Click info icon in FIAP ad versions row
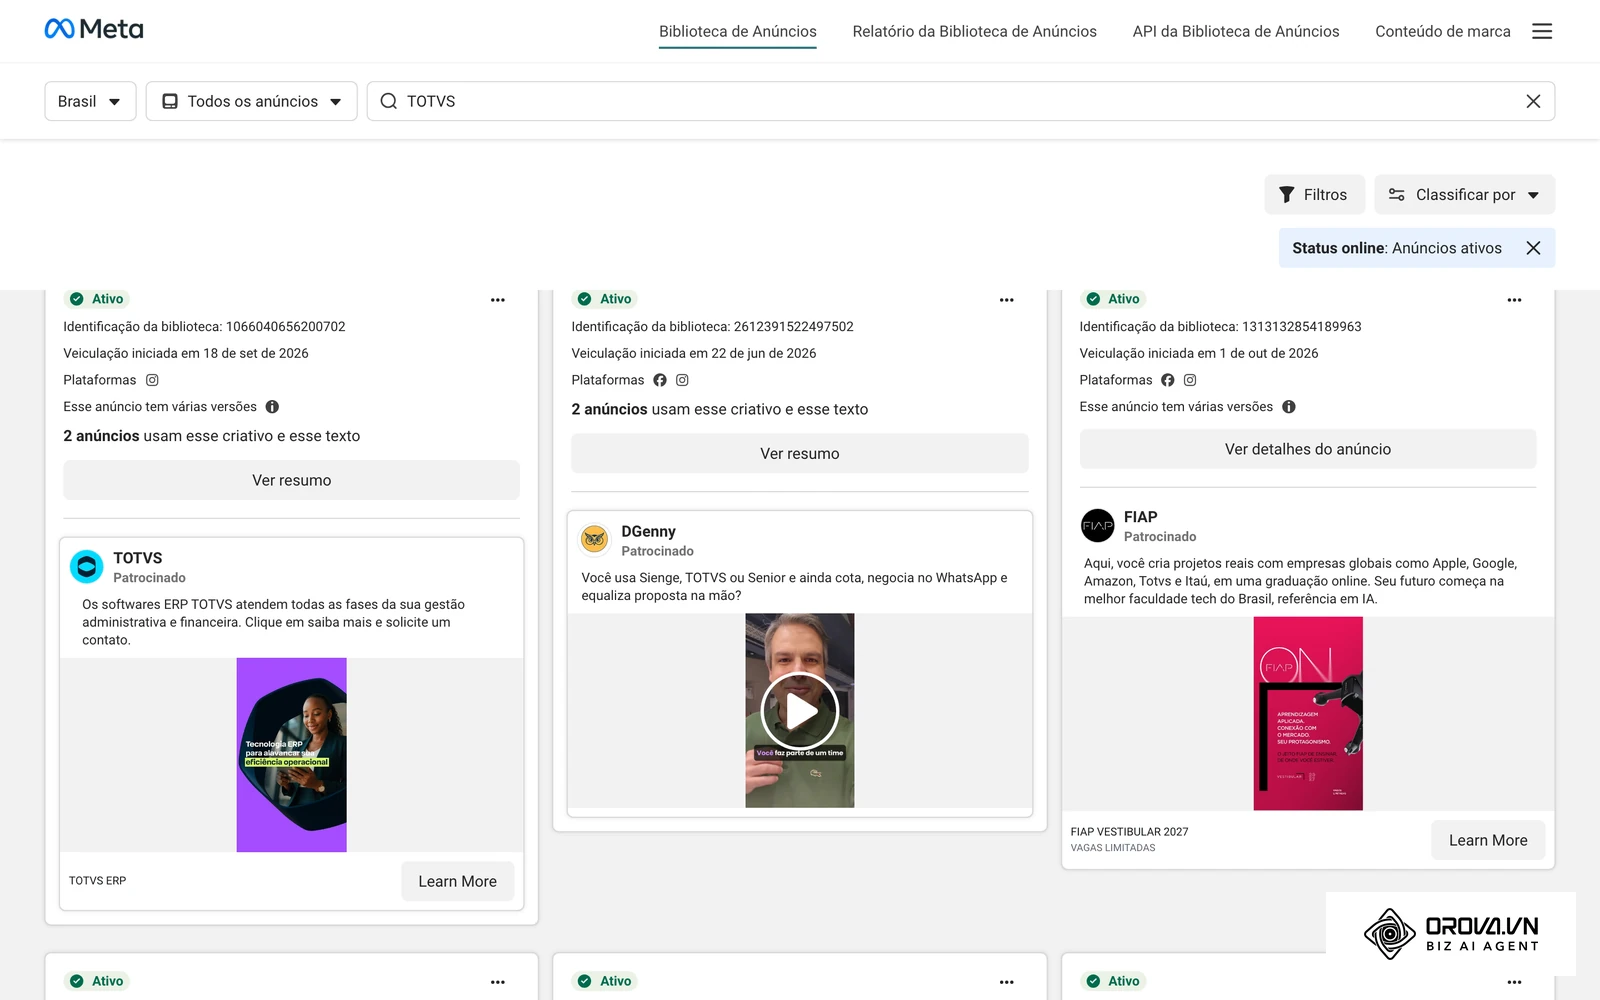The height and width of the screenshot is (1000, 1600). pos(1289,407)
